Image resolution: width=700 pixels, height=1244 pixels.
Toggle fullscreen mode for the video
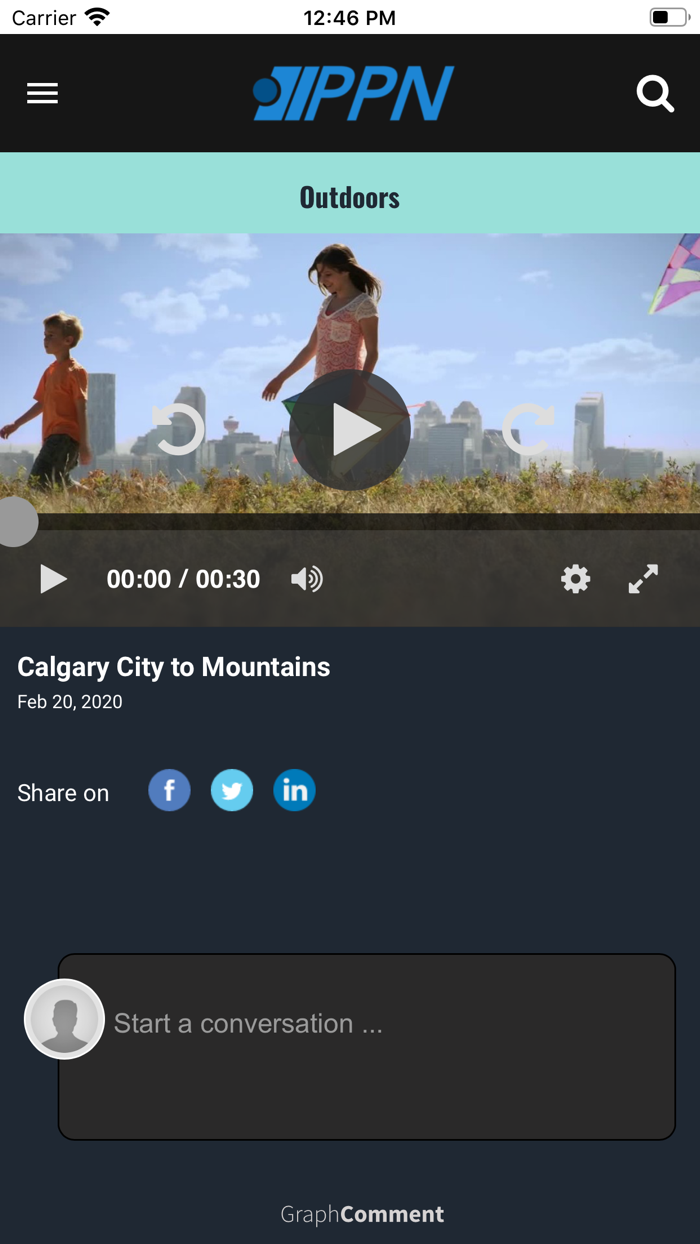click(643, 579)
